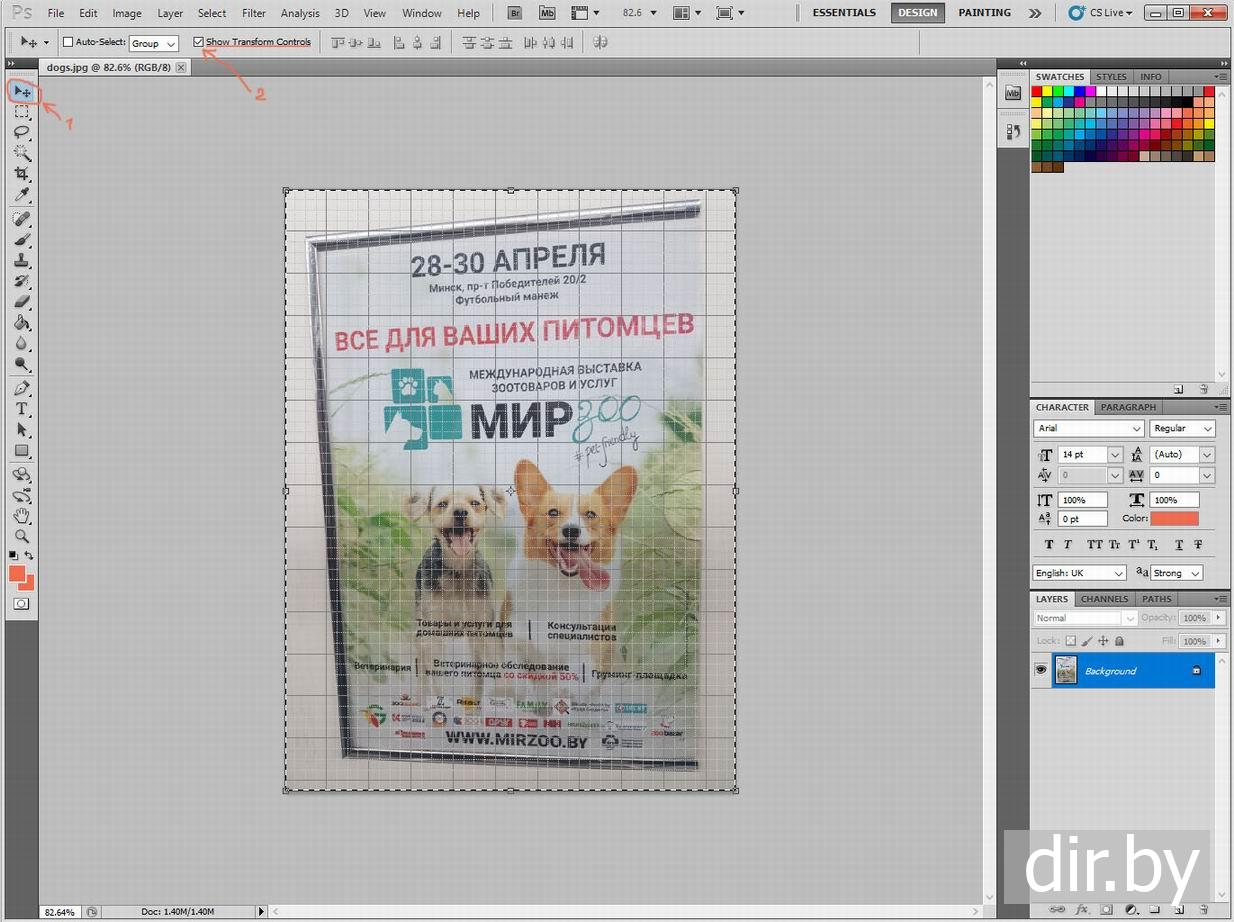Click the text Color swatch in Character panel
Viewport: 1234px width, 922px height.
tap(1174, 519)
